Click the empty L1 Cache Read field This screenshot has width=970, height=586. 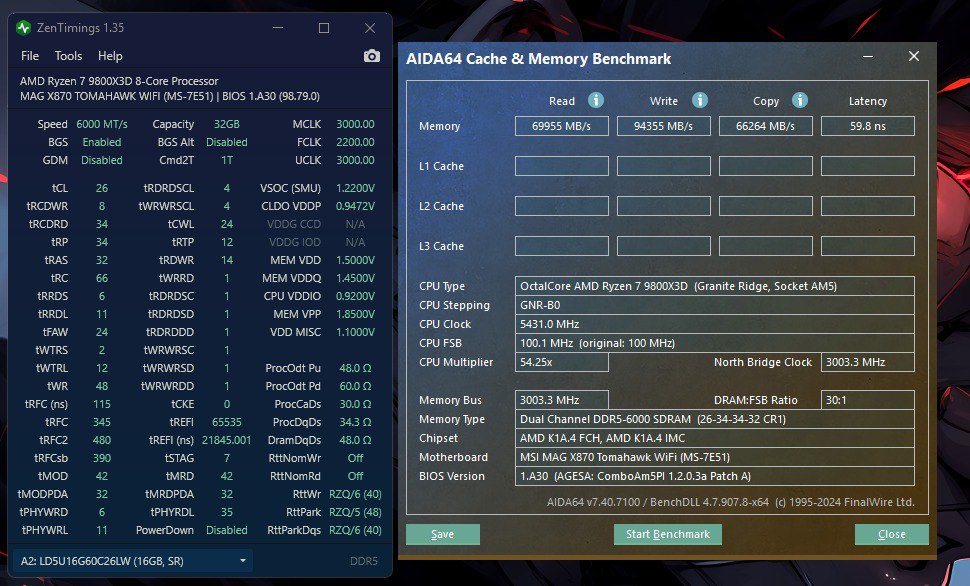562,166
